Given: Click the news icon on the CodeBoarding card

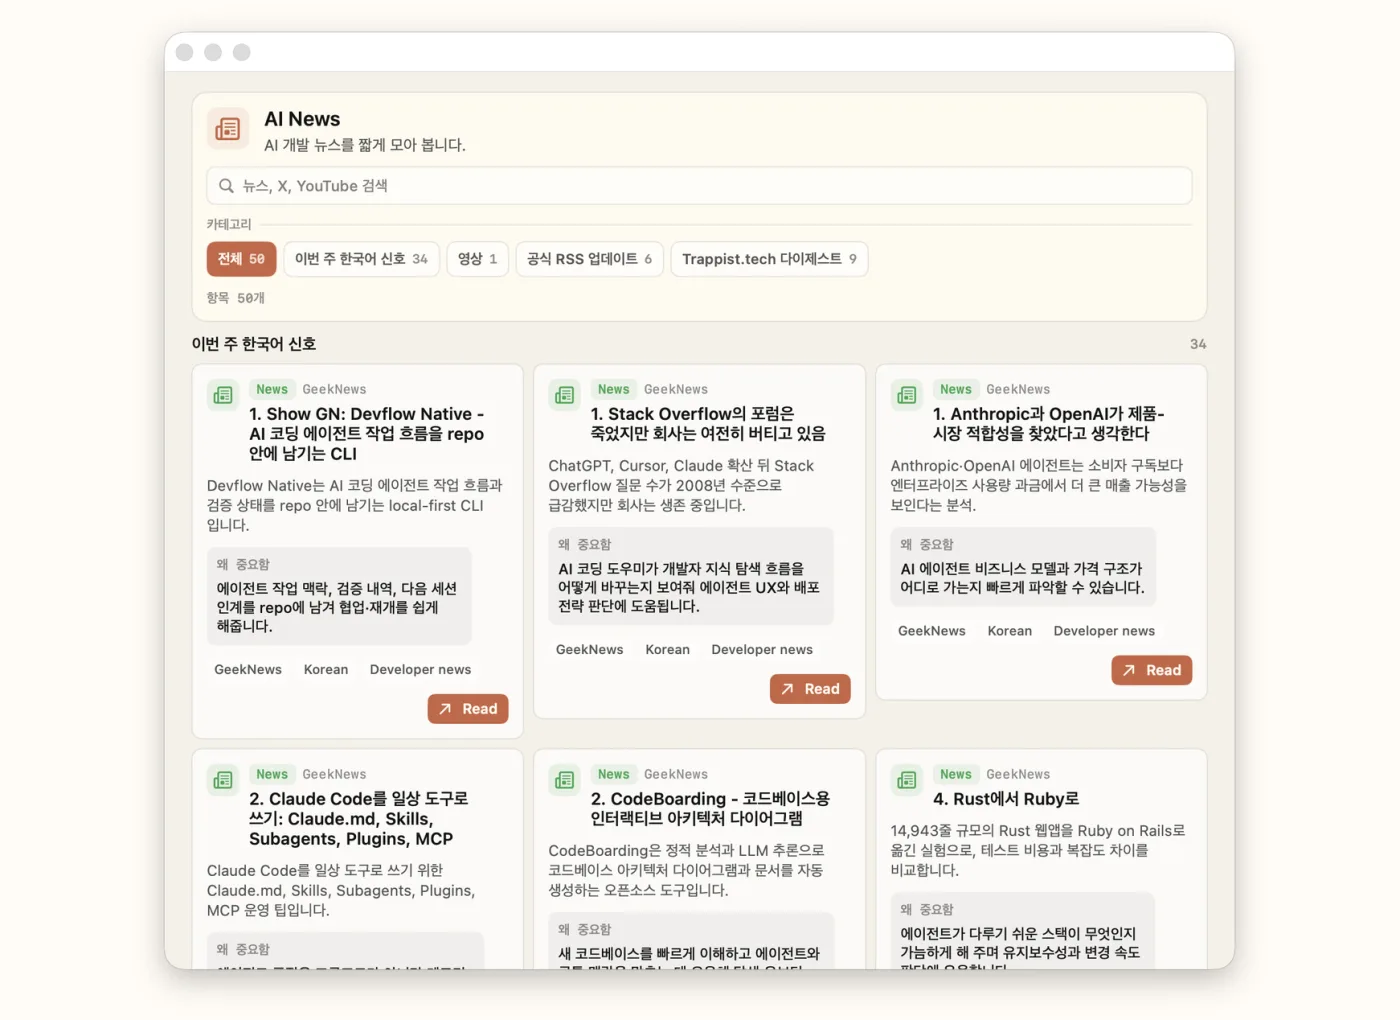Looking at the screenshot, I should coord(565,780).
